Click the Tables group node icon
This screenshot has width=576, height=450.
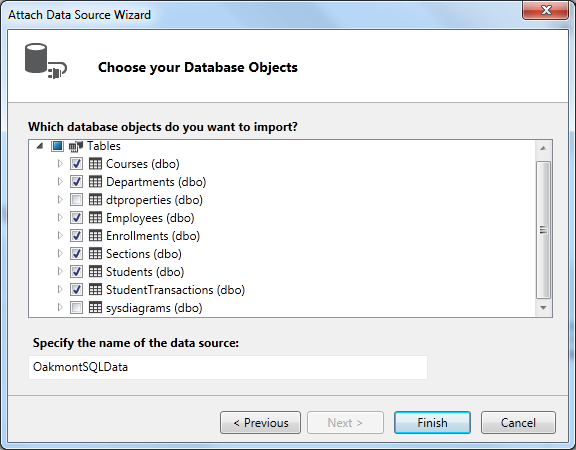(x=76, y=146)
